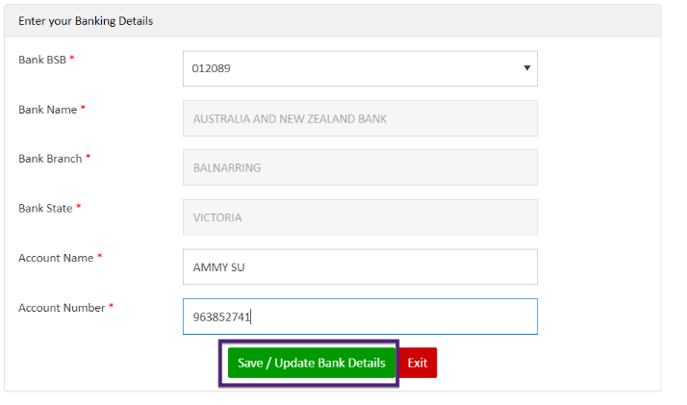Image resolution: width=687 pixels, height=405 pixels.
Task: Click the Bank State label
Action: (x=45, y=208)
